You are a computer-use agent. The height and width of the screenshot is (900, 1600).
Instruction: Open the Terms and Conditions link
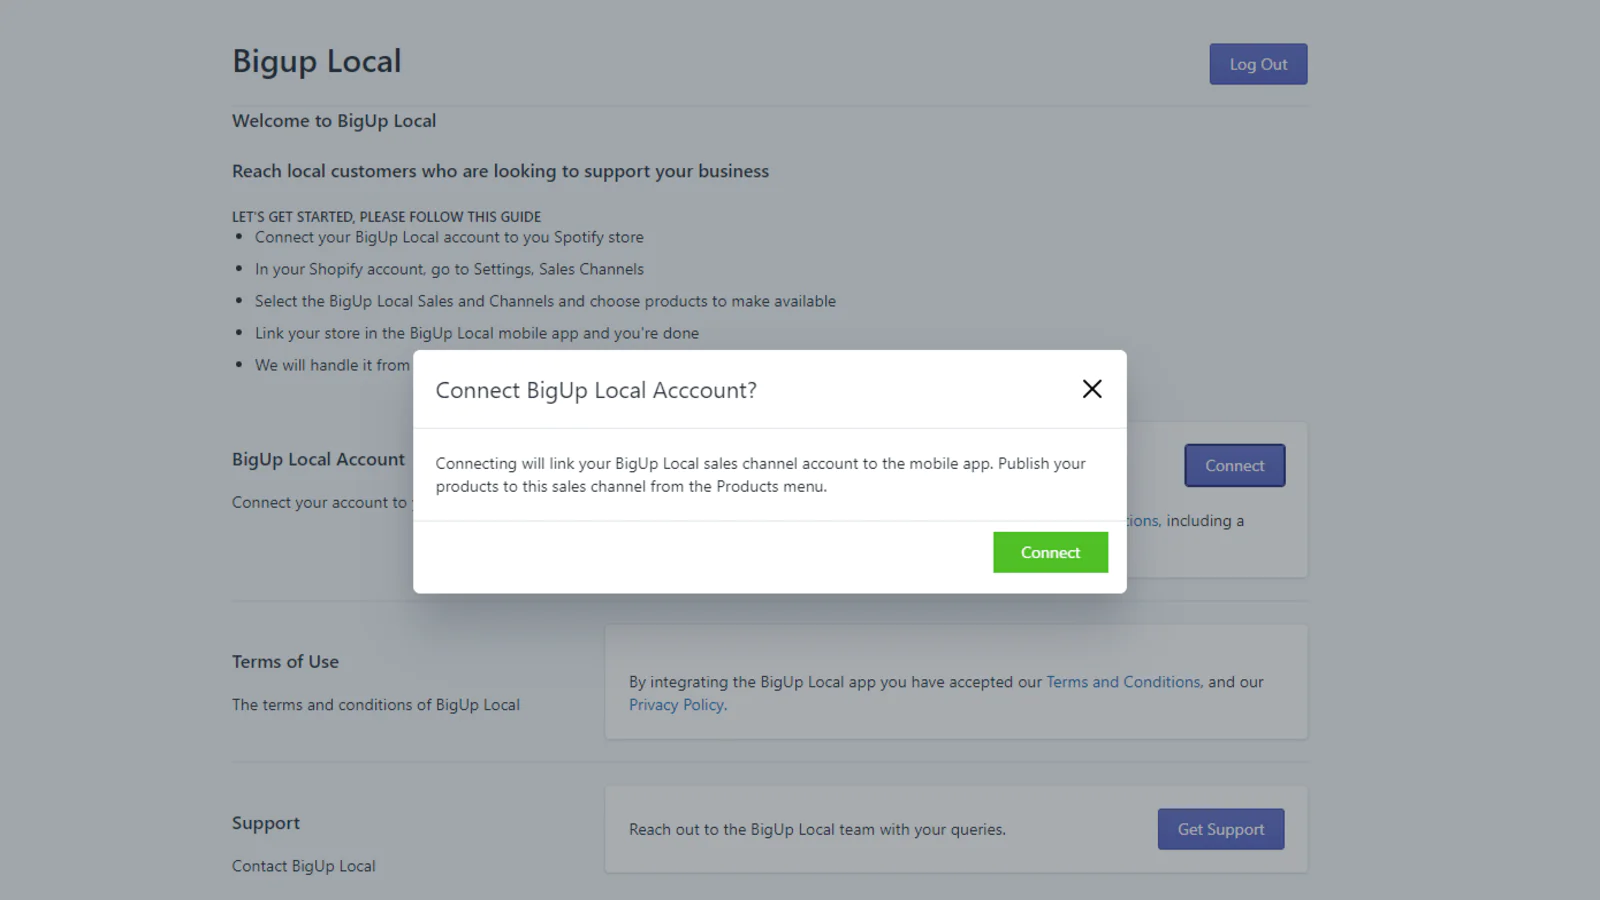click(1123, 682)
